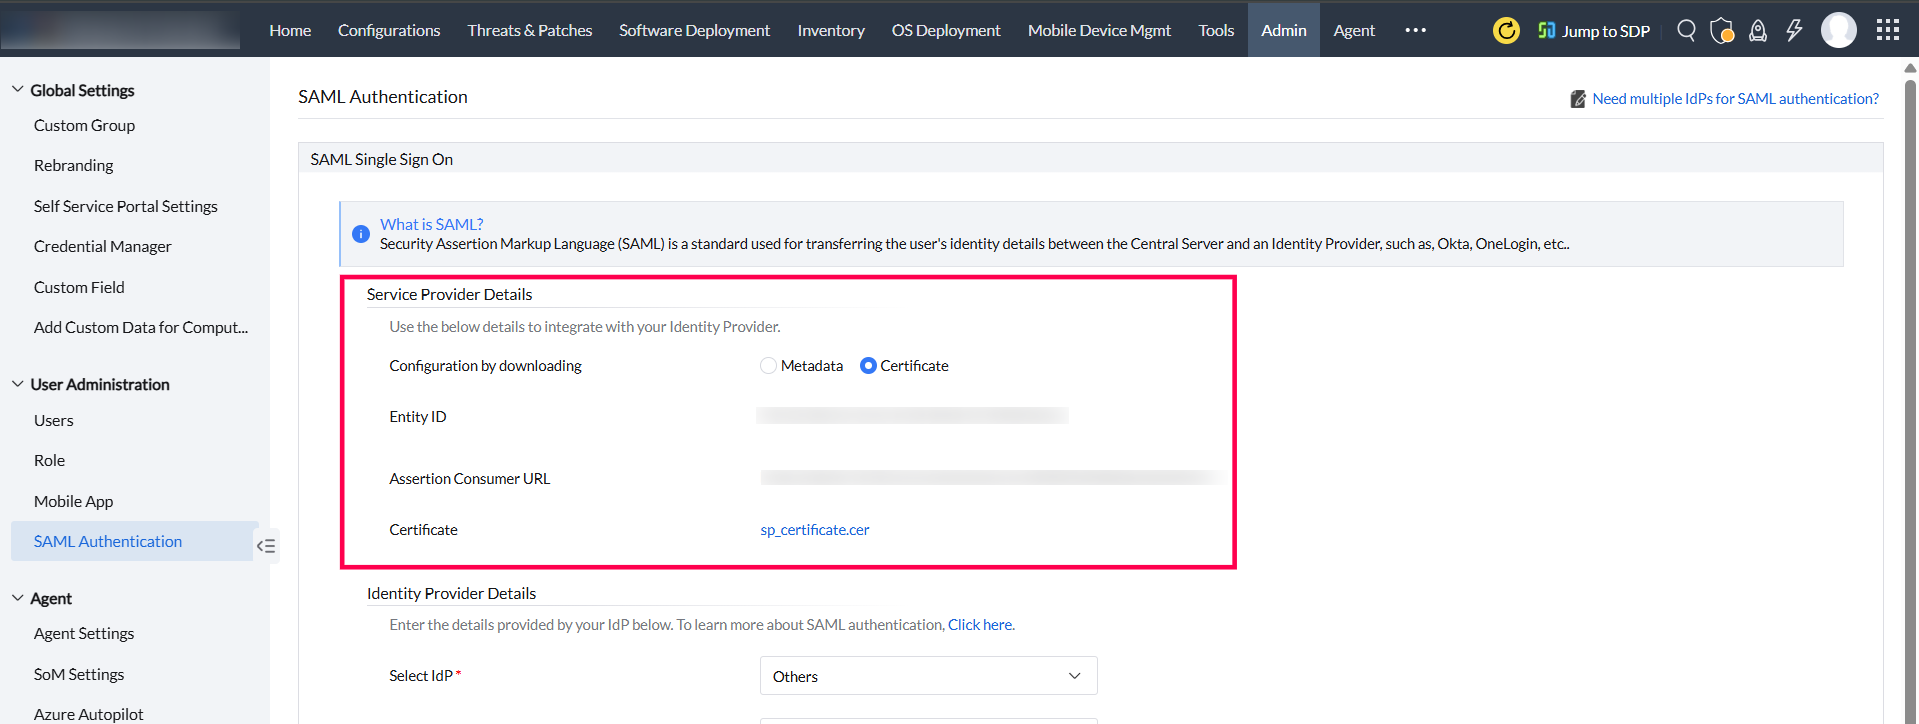Open the rocket icon in top bar
This screenshot has height=724, width=1919.
(x=1757, y=31)
